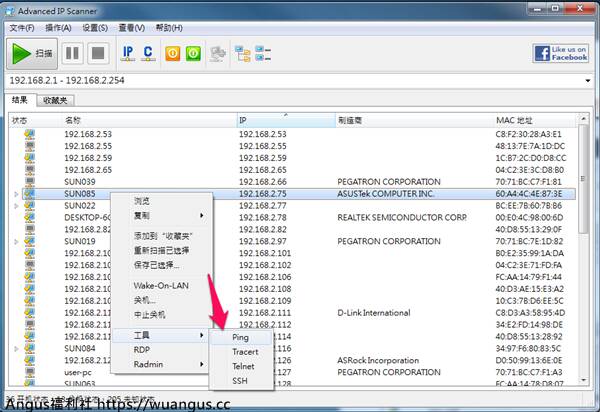Stop the scan with the square button
The height and width of the screenshot is (412, 600).
(x=98, y=53)
